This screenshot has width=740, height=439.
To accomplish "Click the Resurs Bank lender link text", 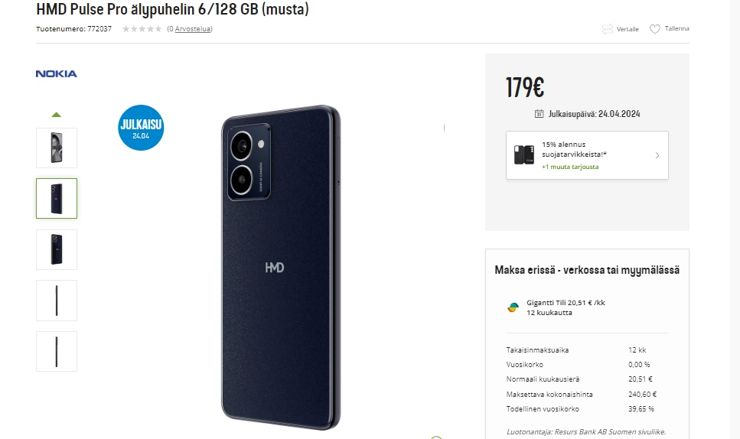I will pos(586,431).
